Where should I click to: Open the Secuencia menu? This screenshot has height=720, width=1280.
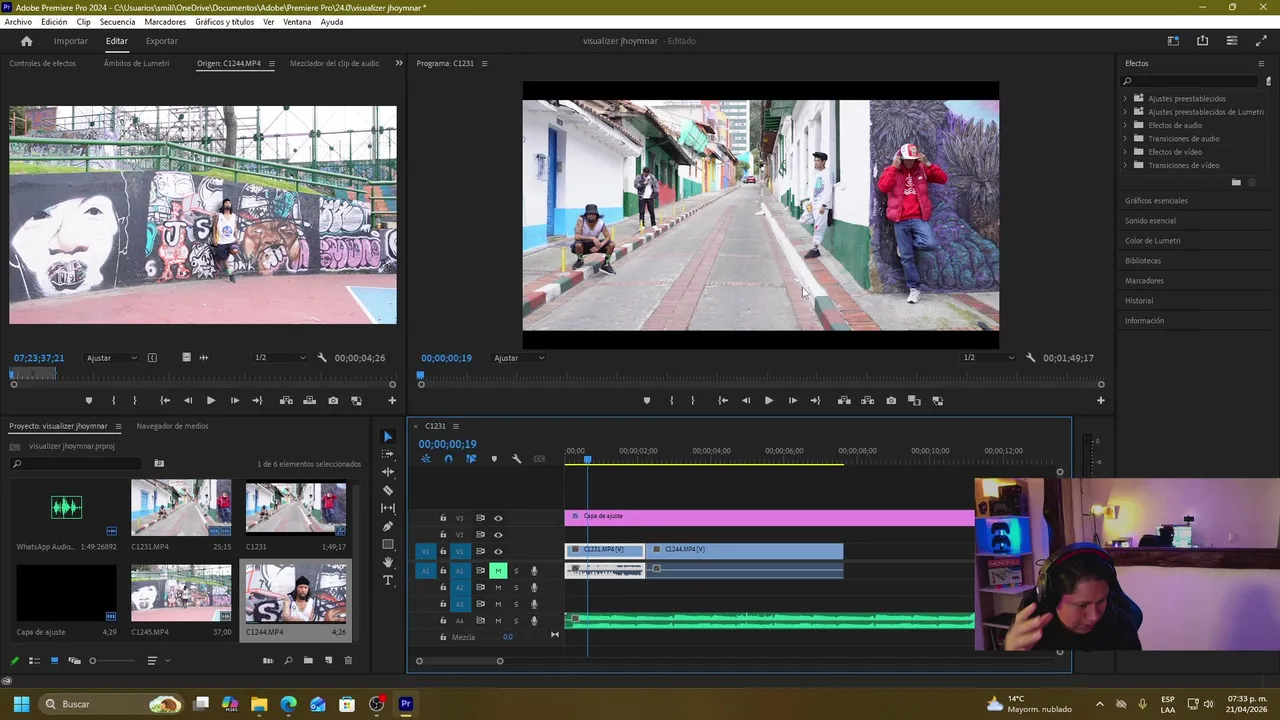tap(117, 22)
